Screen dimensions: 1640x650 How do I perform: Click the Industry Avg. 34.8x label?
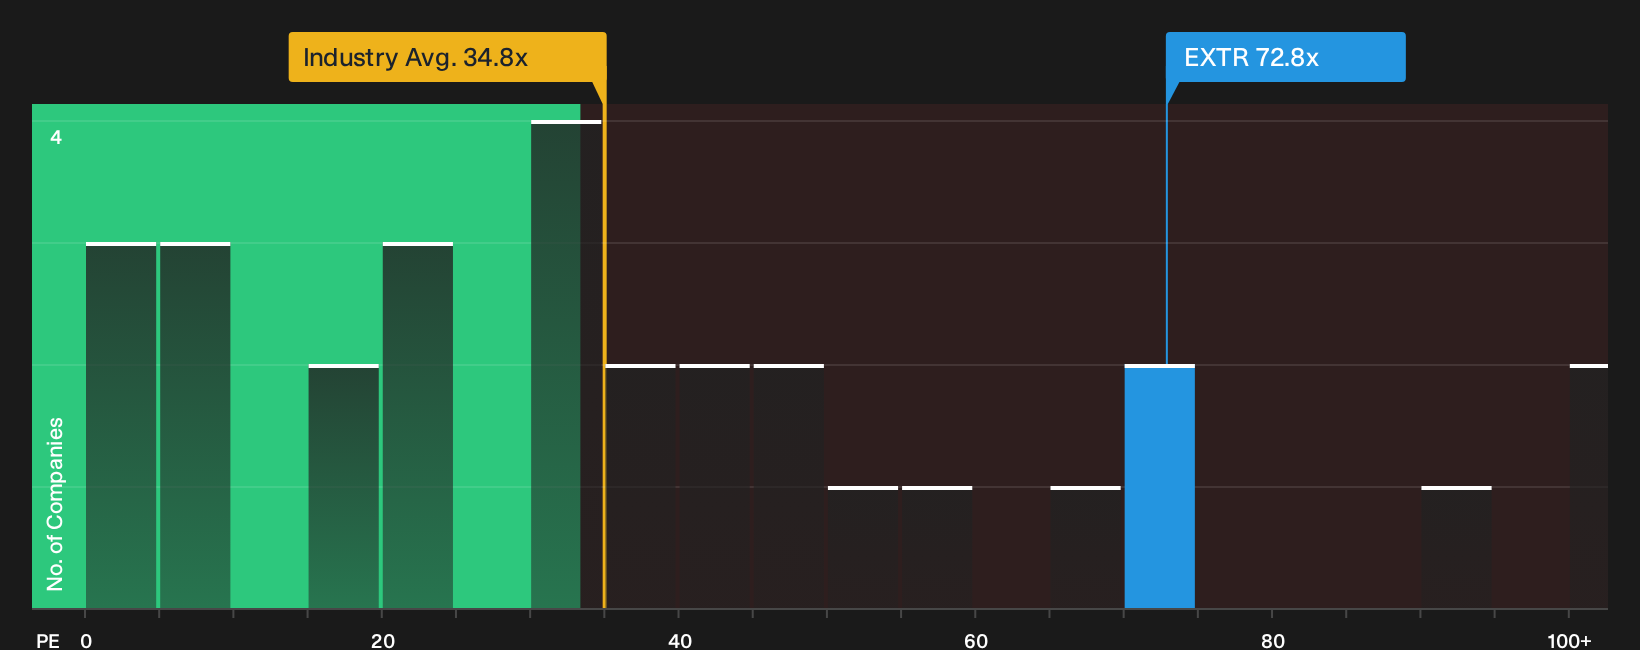coord(447,57)
